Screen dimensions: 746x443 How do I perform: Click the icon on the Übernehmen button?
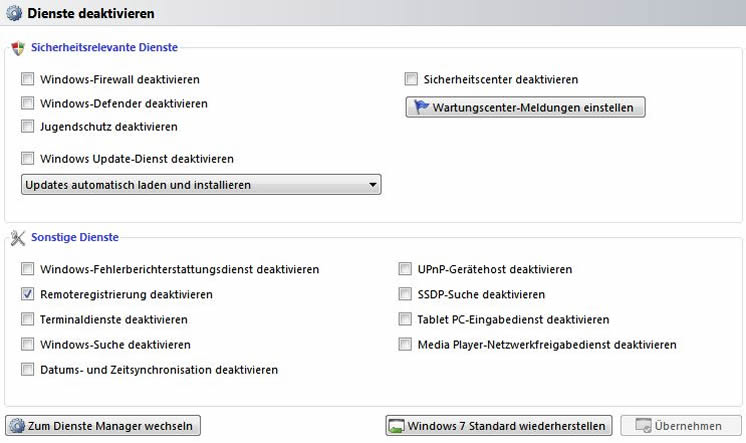pyautogui.click(x=643, y=426)
